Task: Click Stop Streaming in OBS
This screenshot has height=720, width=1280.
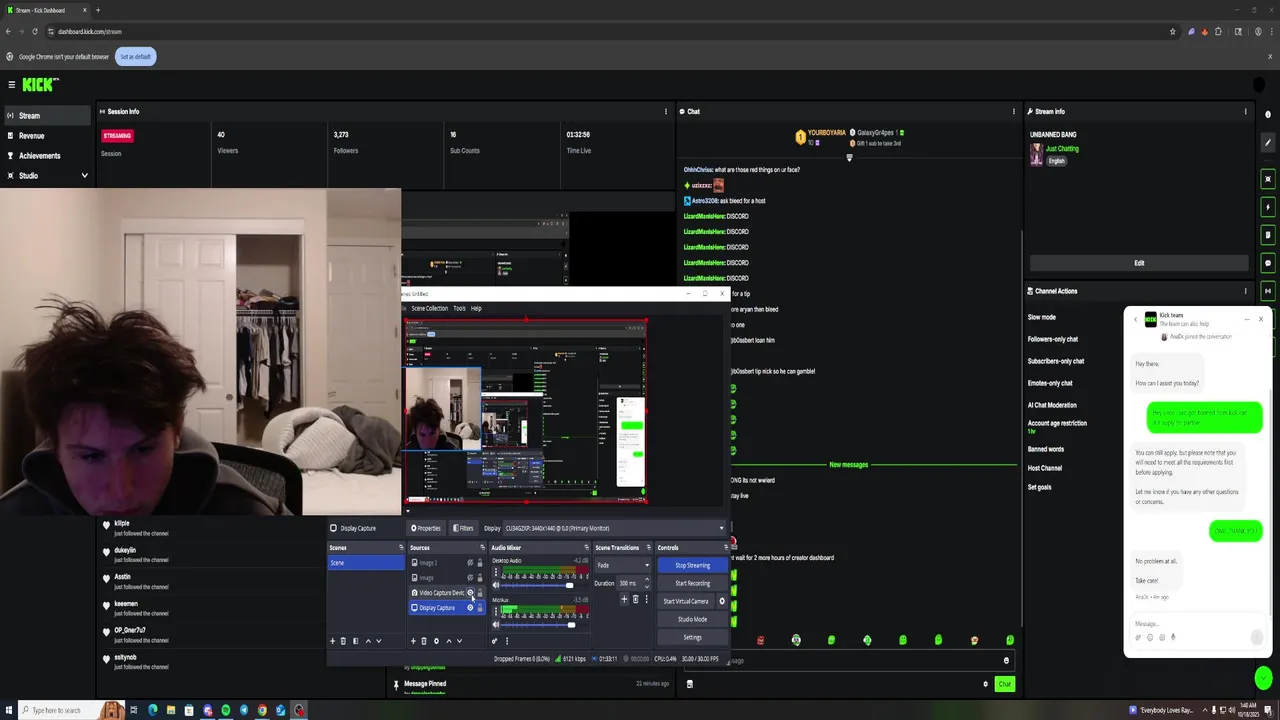Action: click(x=692, y=565)
